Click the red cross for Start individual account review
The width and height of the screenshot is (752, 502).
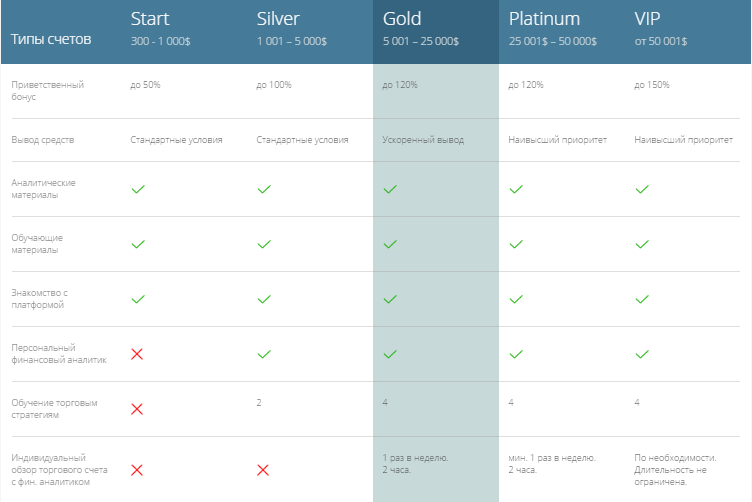click(137, 470)
